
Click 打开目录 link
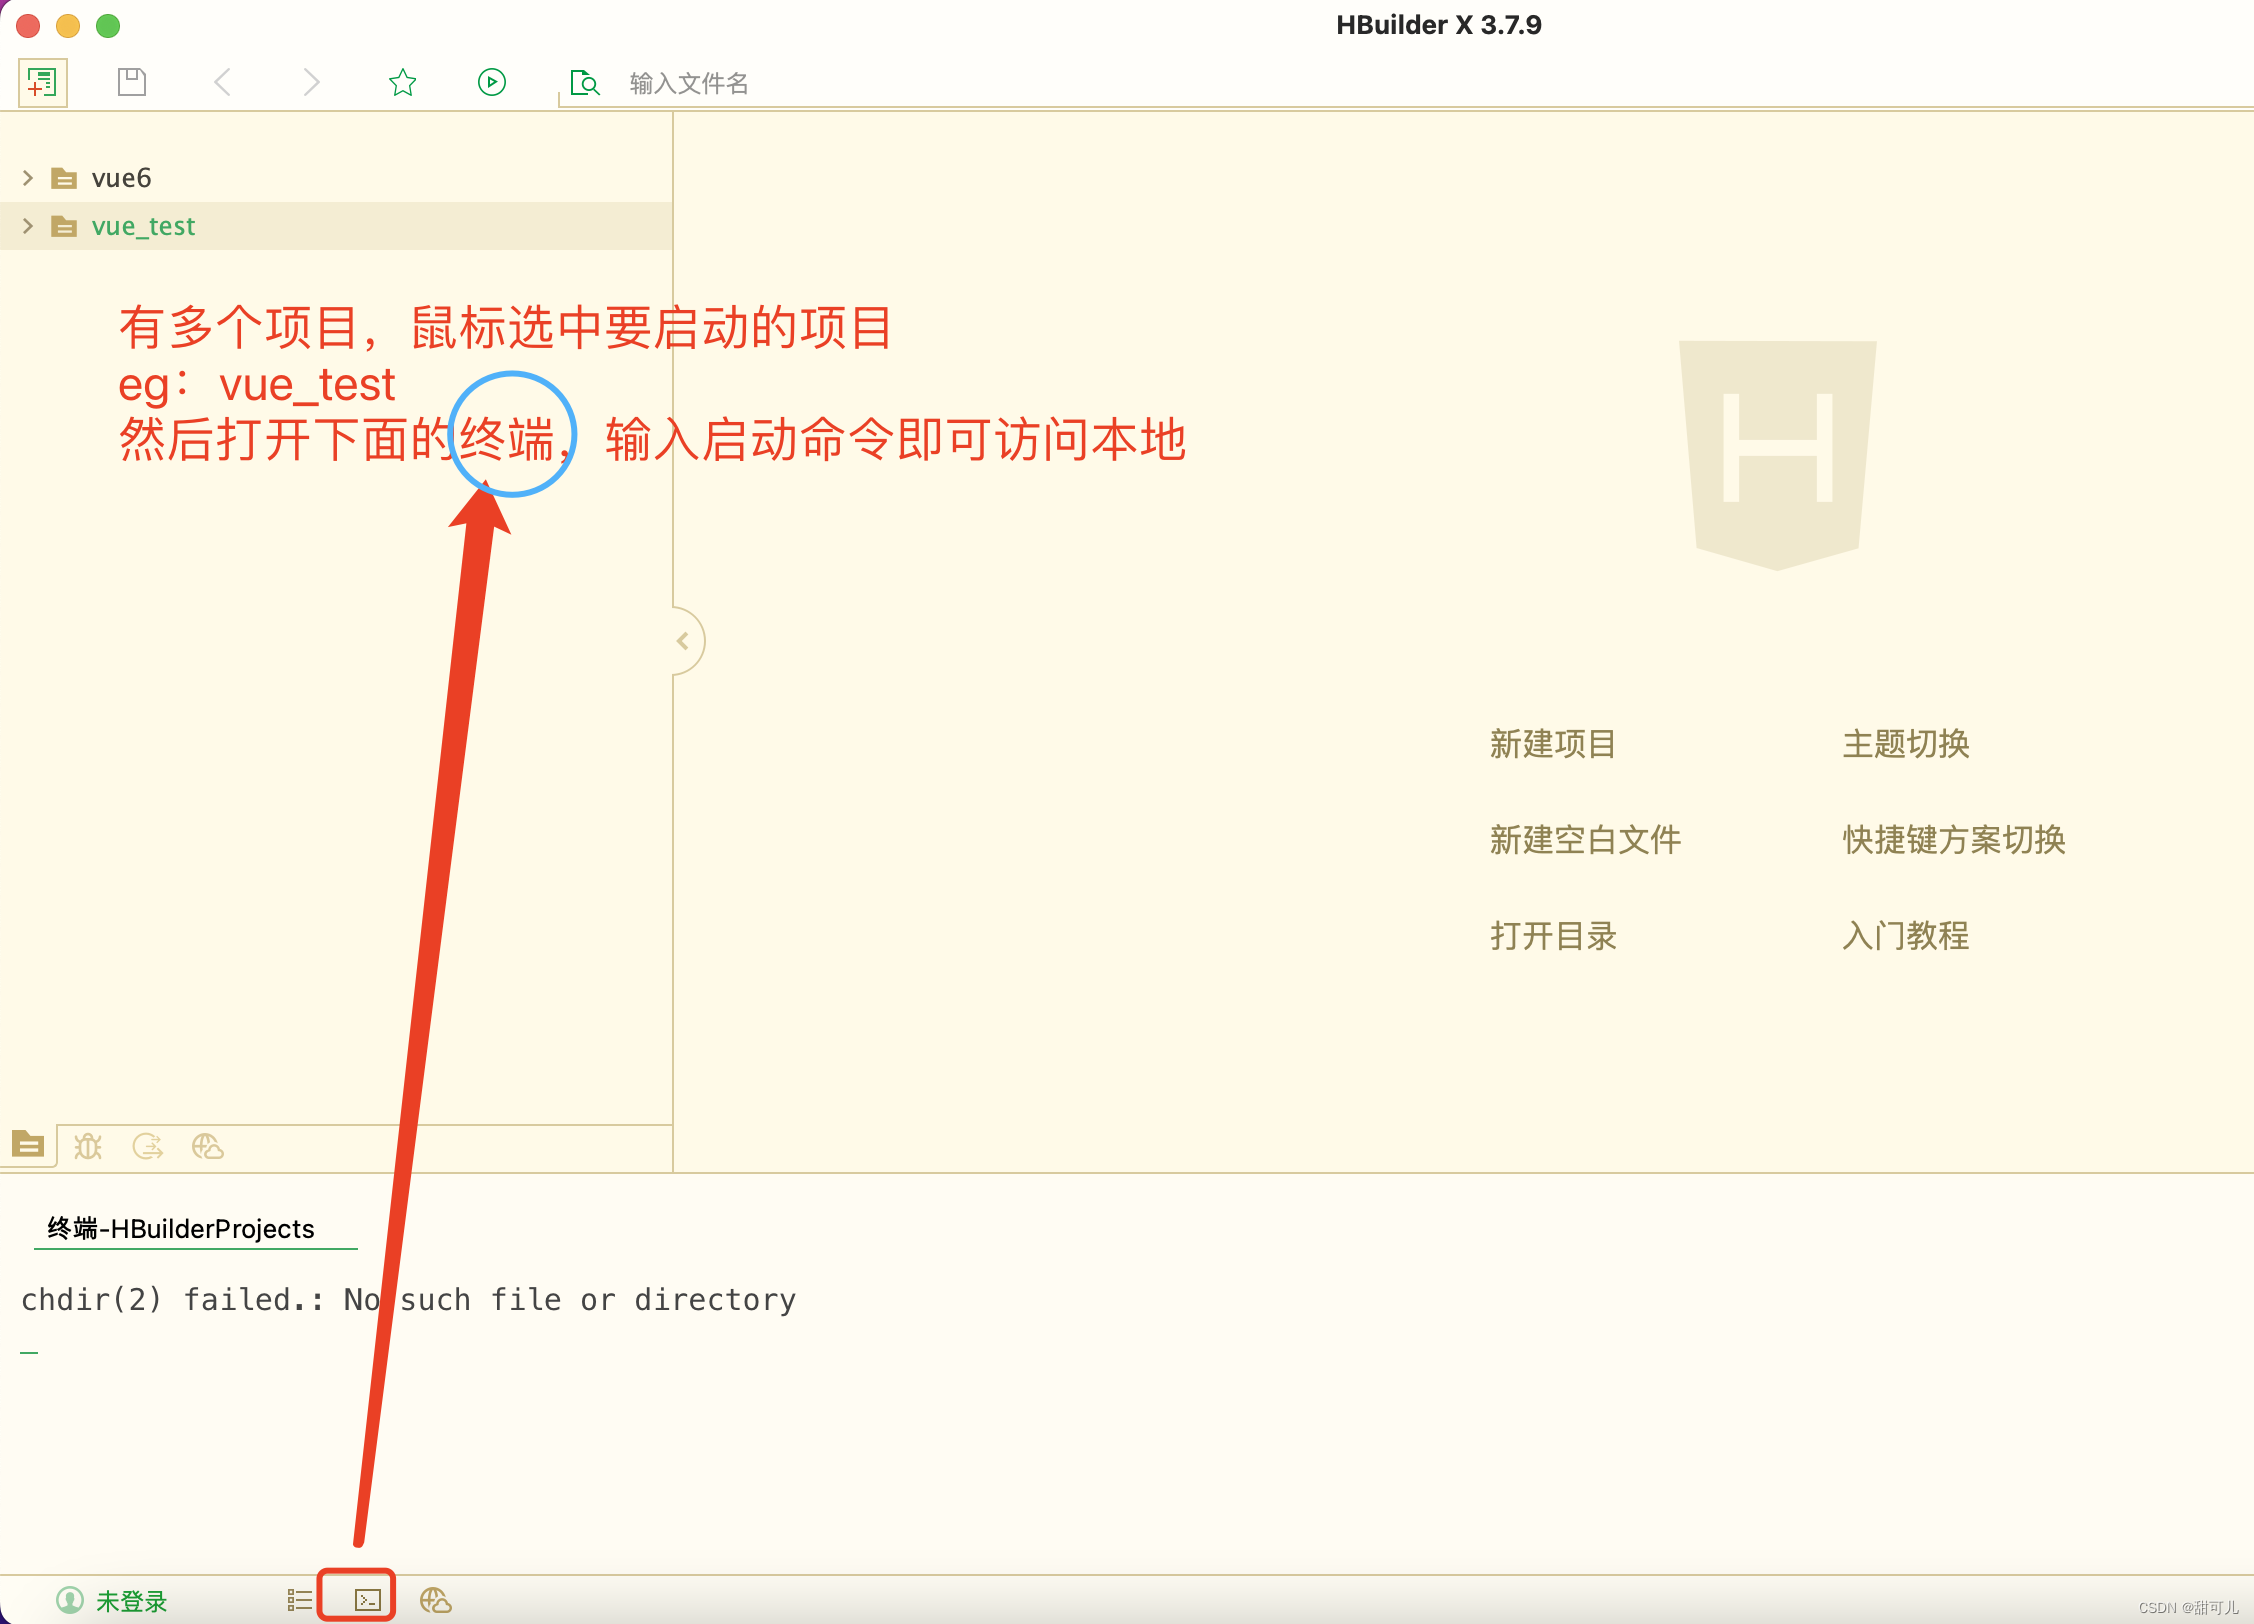pos(1553,935)
